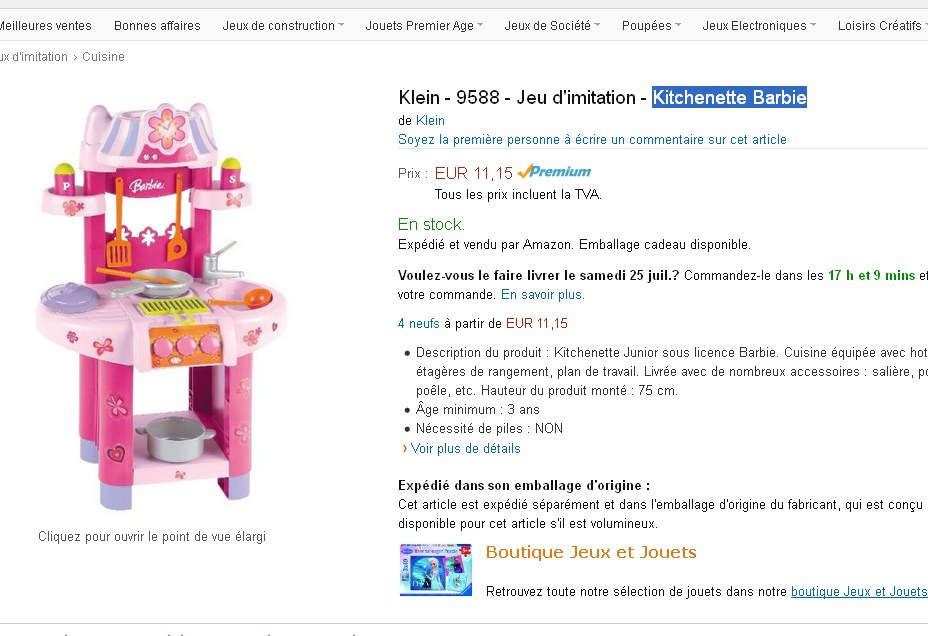Open the Boutique Jeux et Jouets thumbnail
The image size is (928, 636).
435,570
